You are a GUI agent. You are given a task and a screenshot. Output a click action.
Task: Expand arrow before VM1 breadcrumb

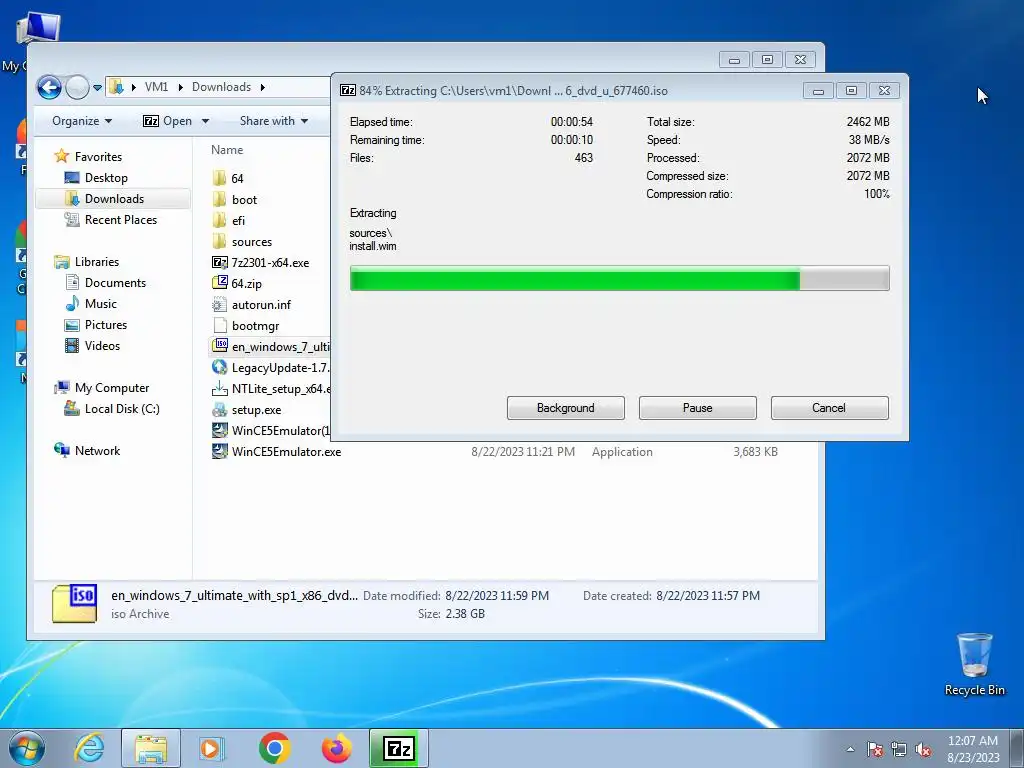point(134,88)
